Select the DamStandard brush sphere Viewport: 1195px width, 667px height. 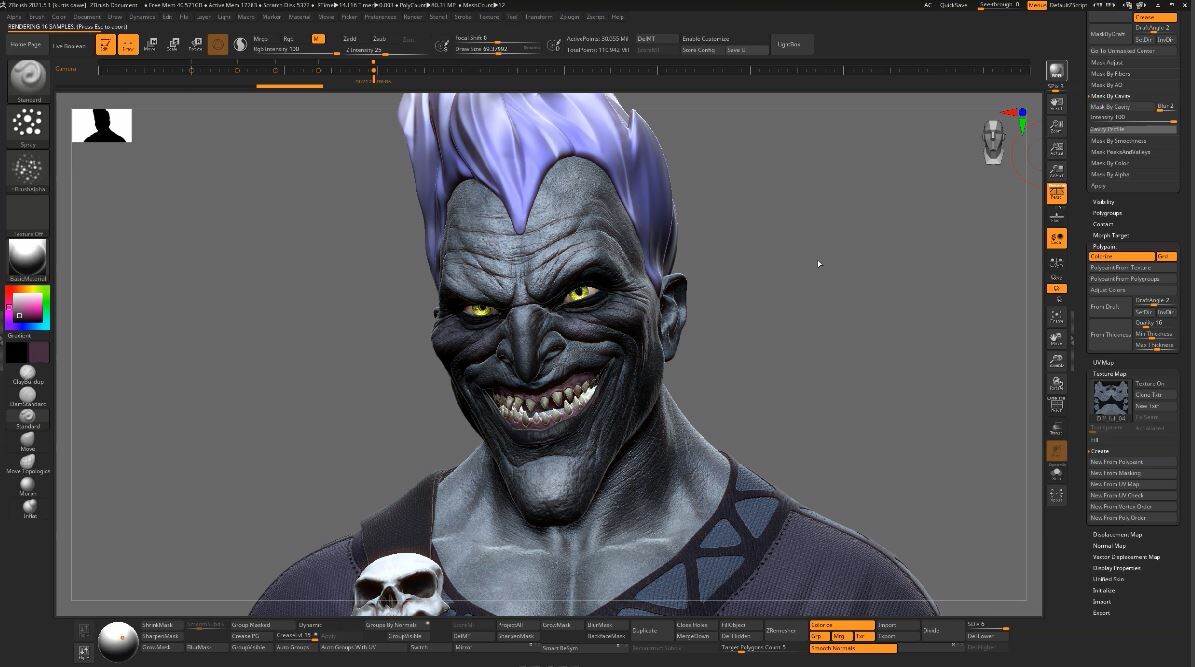click(x=27, y=396)
